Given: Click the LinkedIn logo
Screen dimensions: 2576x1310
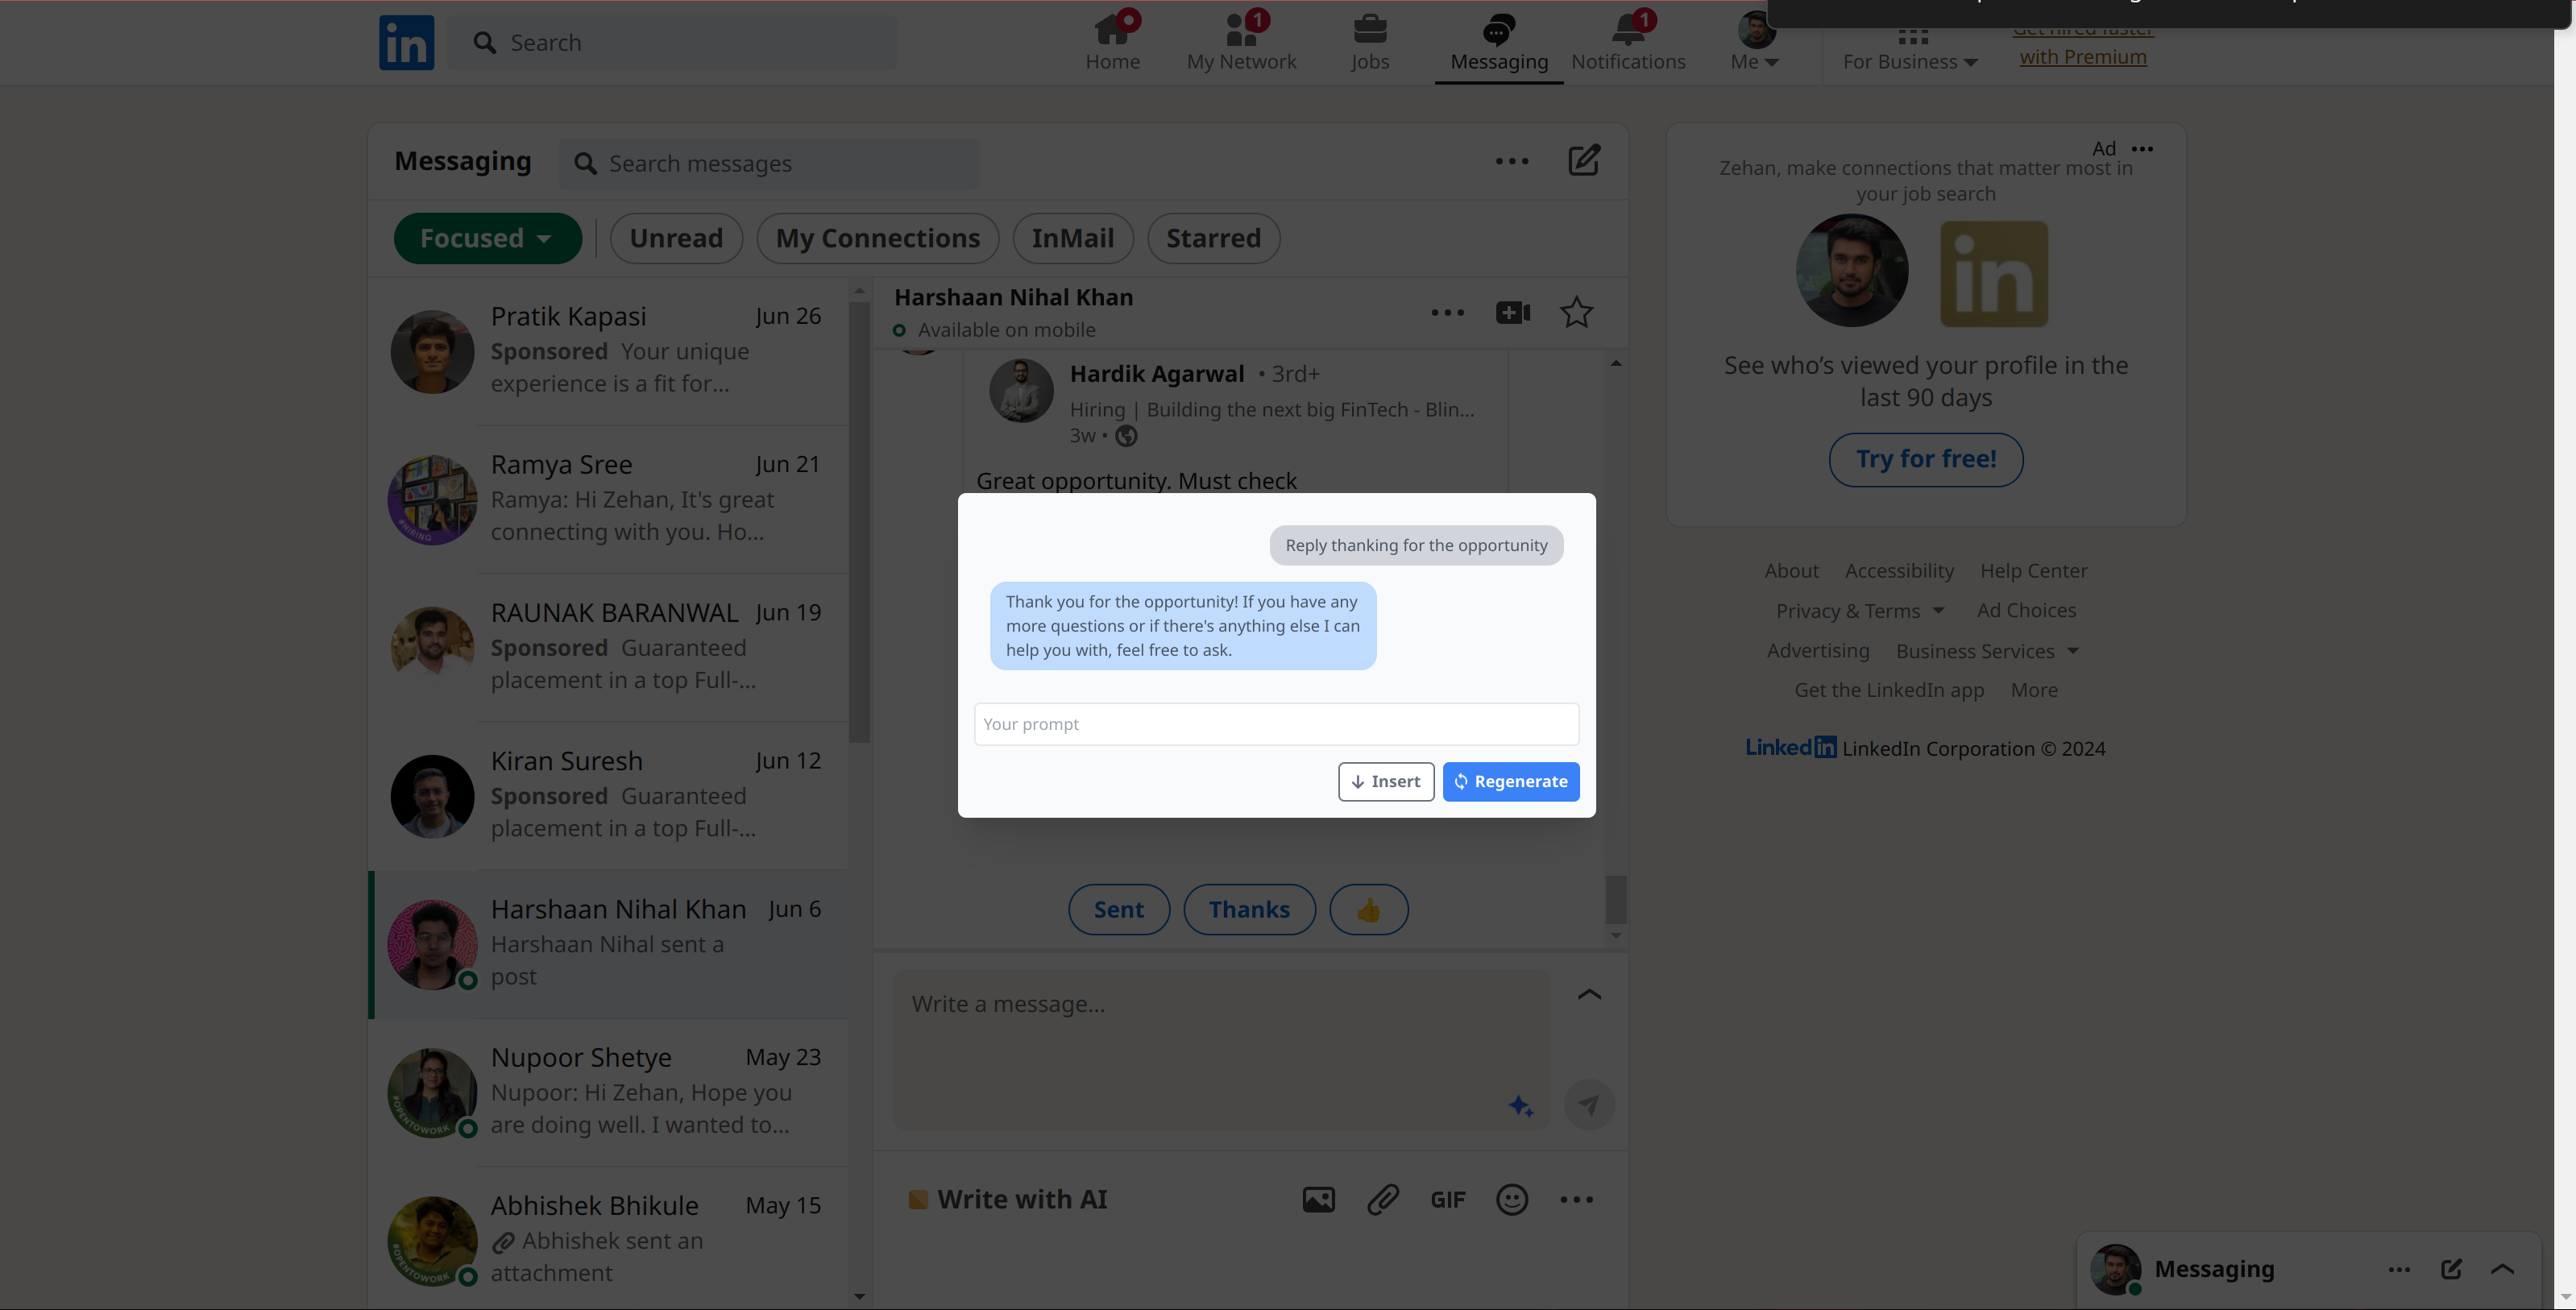Looking at the screenshot, I should pyautogui.click(x=406, y=43).
